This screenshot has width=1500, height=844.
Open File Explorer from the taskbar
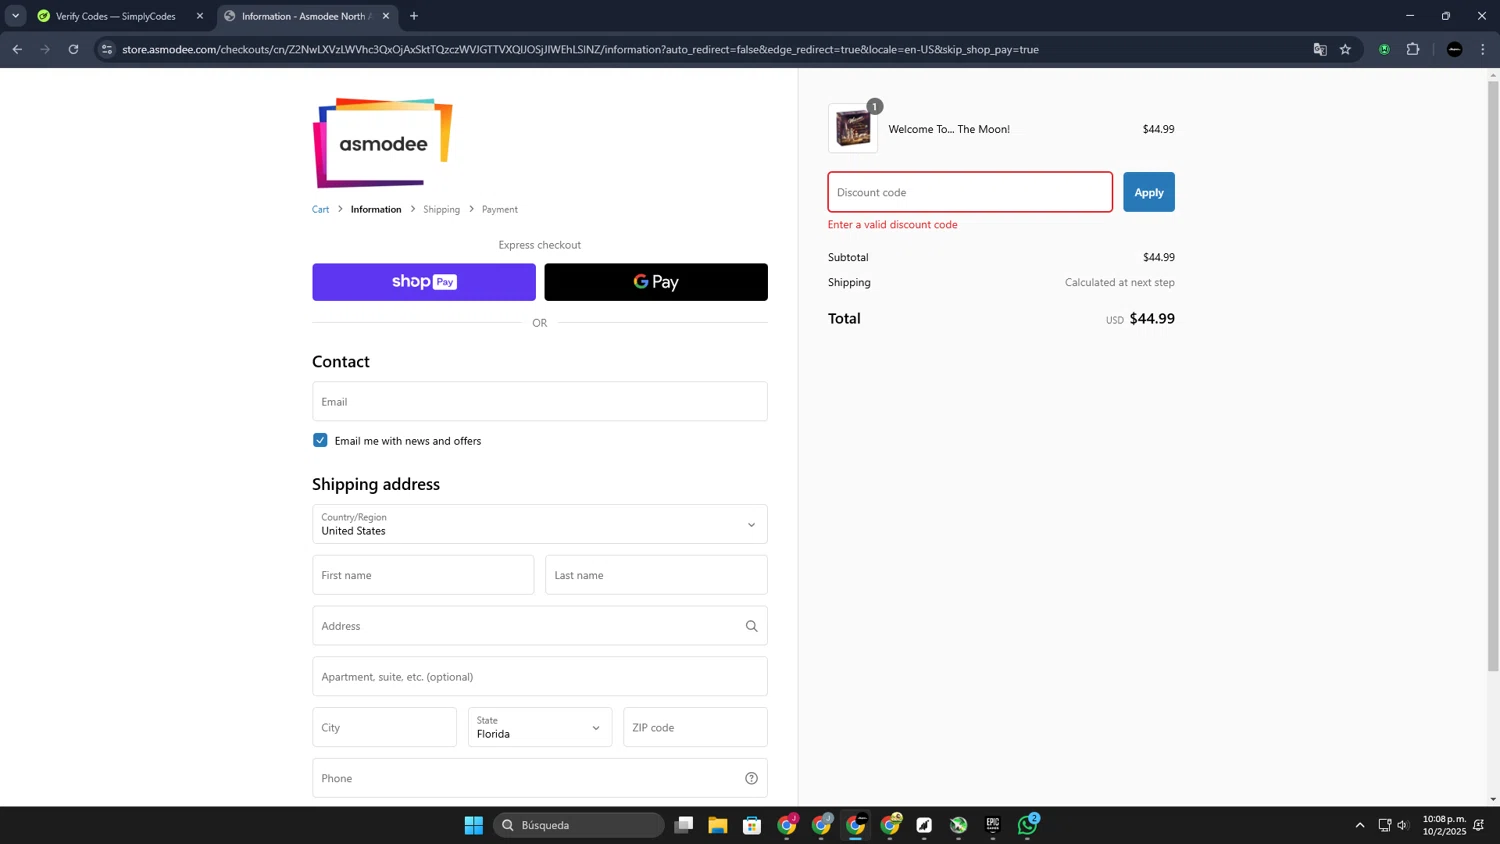[x=718, y=825]
